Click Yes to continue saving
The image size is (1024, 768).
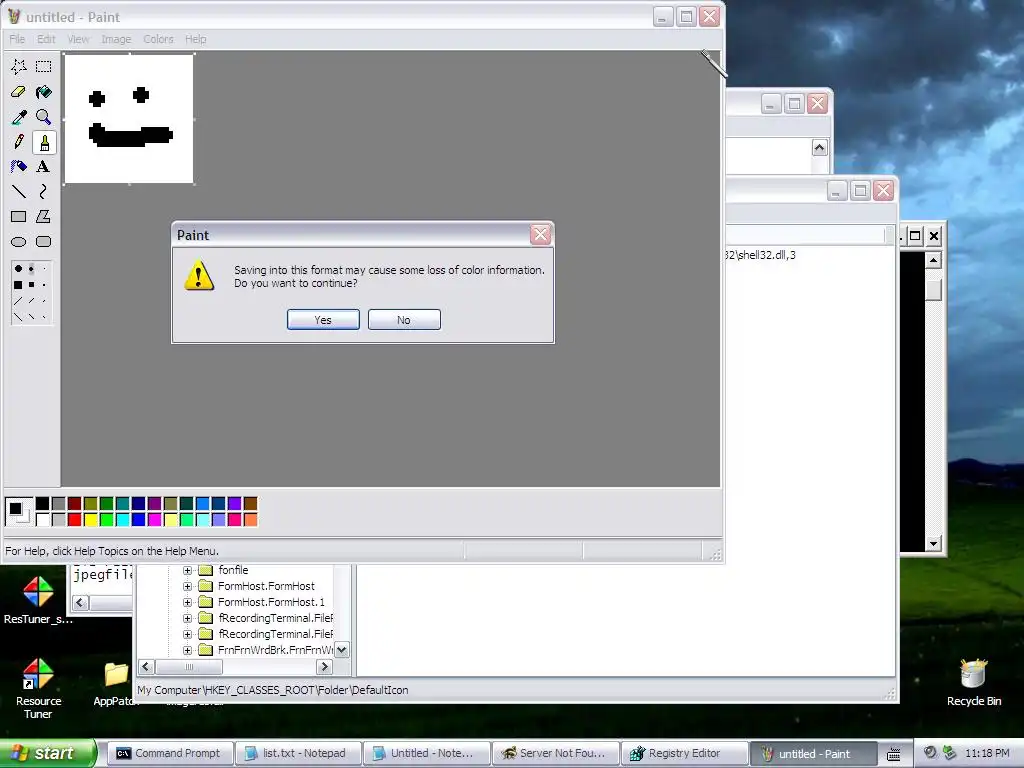click(x=323, y=320)
